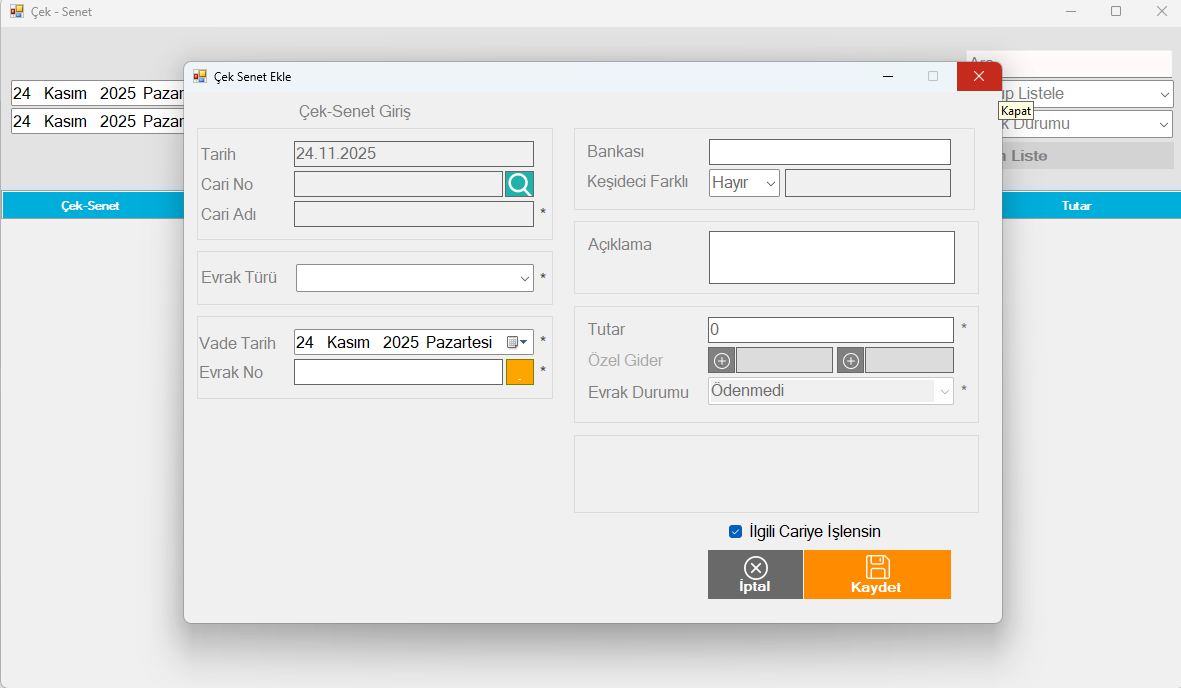Click the first Özel Gider plus icon
Viewport: 1181px width, 688px height.
pyautogui.click(x=722, y=360)
